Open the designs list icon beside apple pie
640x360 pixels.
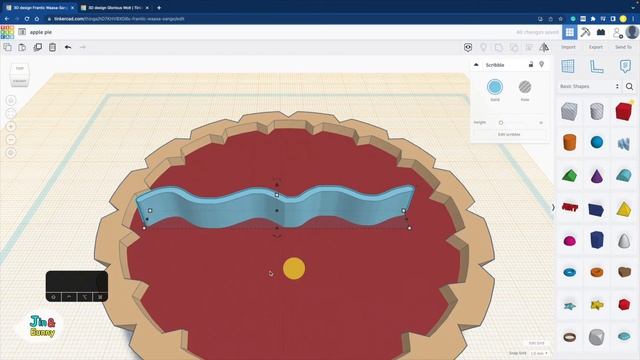[22, 32]
